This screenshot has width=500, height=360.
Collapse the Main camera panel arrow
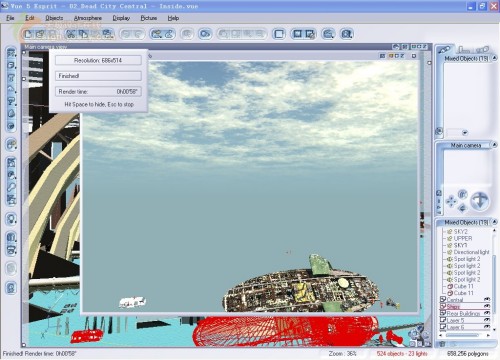coord(495,145)
